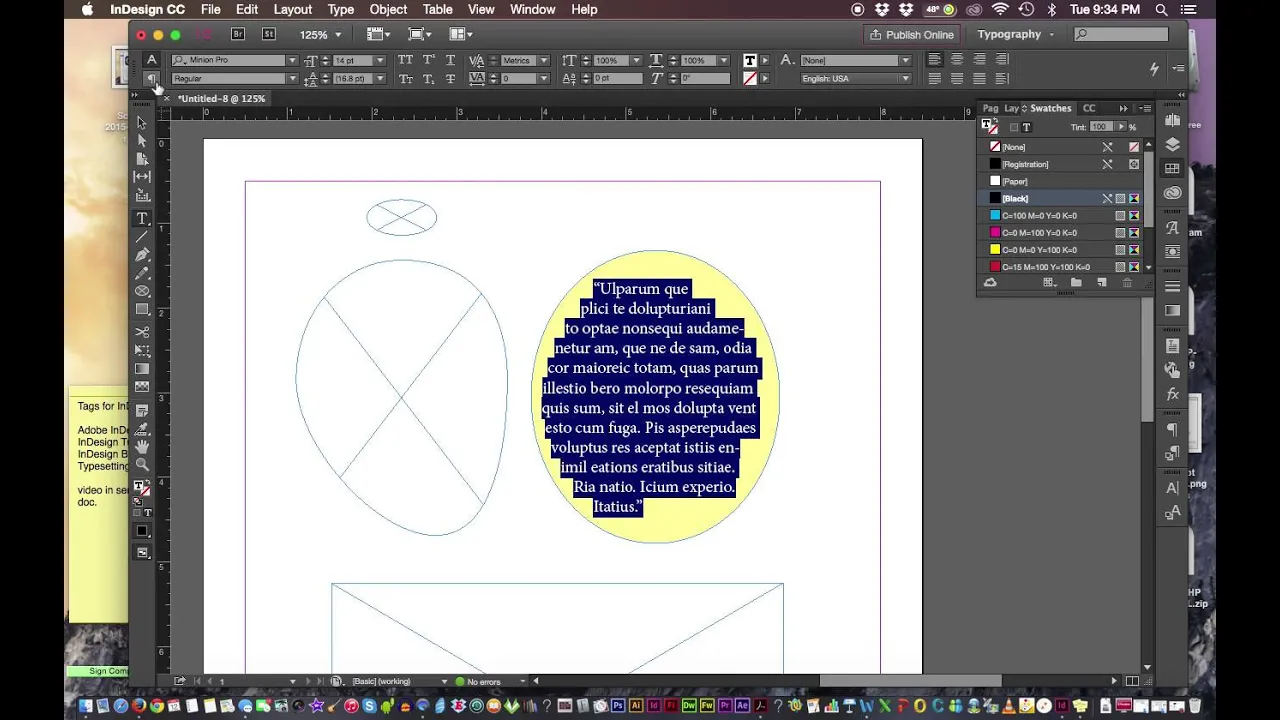1280x720 pixels.
Task: Click New Color Group folder icon
Action: tap(1076, 283)
